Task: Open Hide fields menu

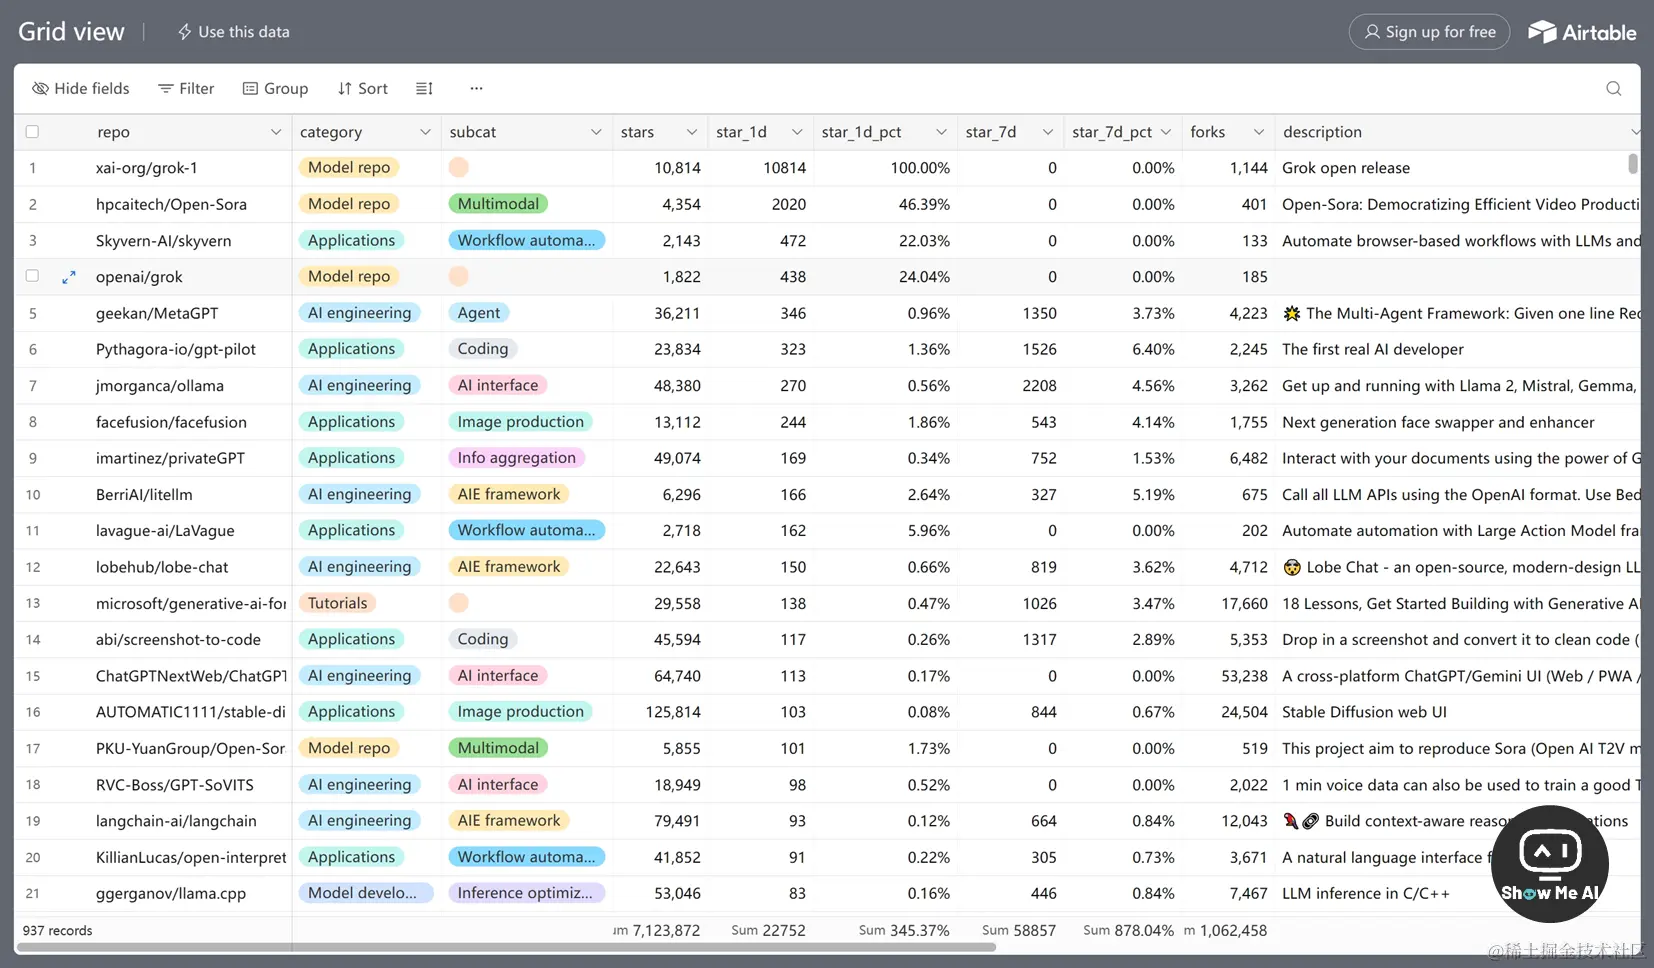Action: [x=81, y=89]
